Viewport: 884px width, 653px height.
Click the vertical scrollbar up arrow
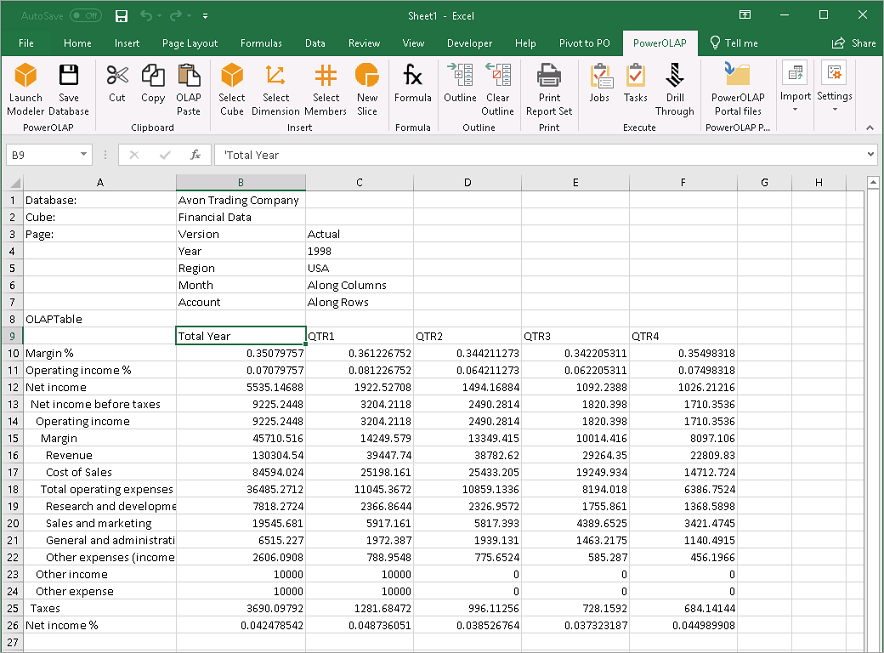click(873, 182)
